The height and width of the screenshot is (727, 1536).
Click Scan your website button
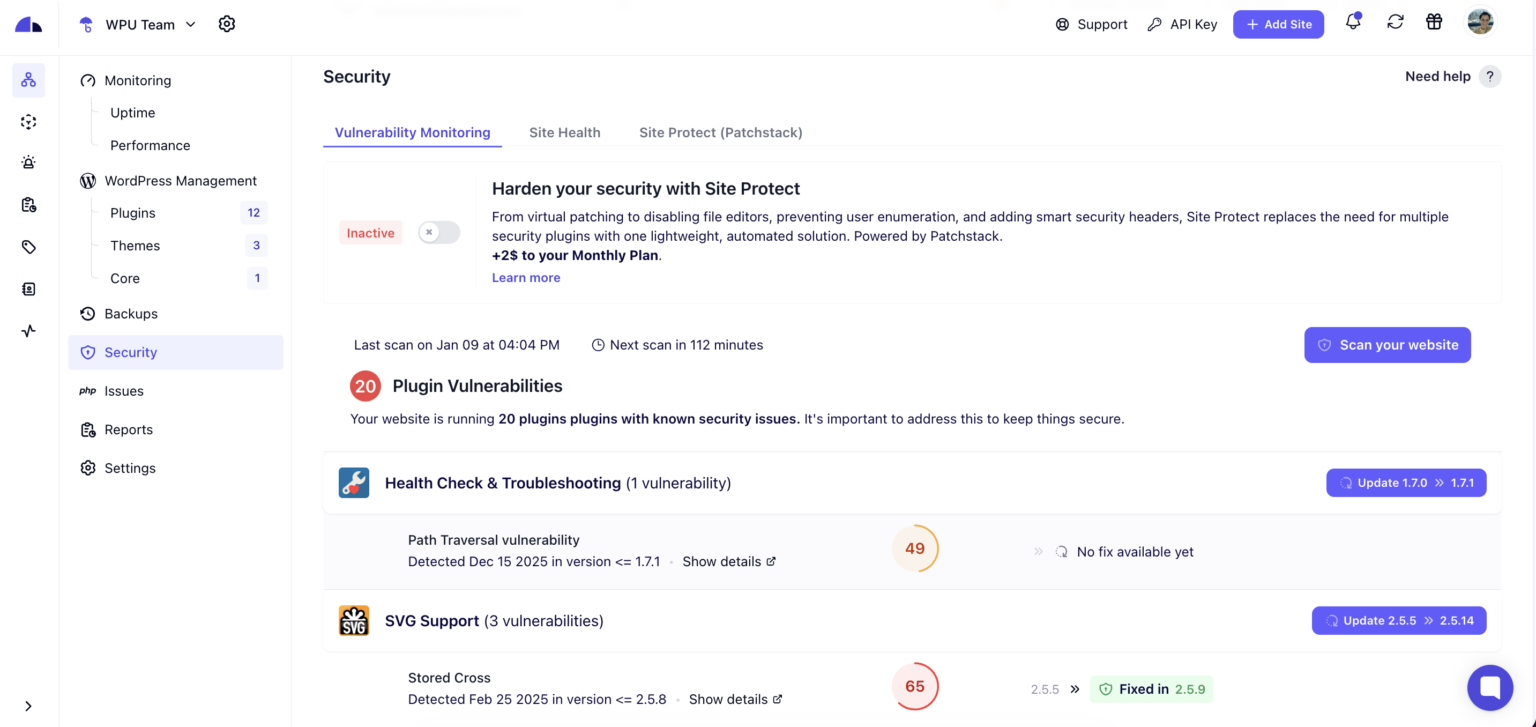pyautogui.click(x=1387, y=345)
